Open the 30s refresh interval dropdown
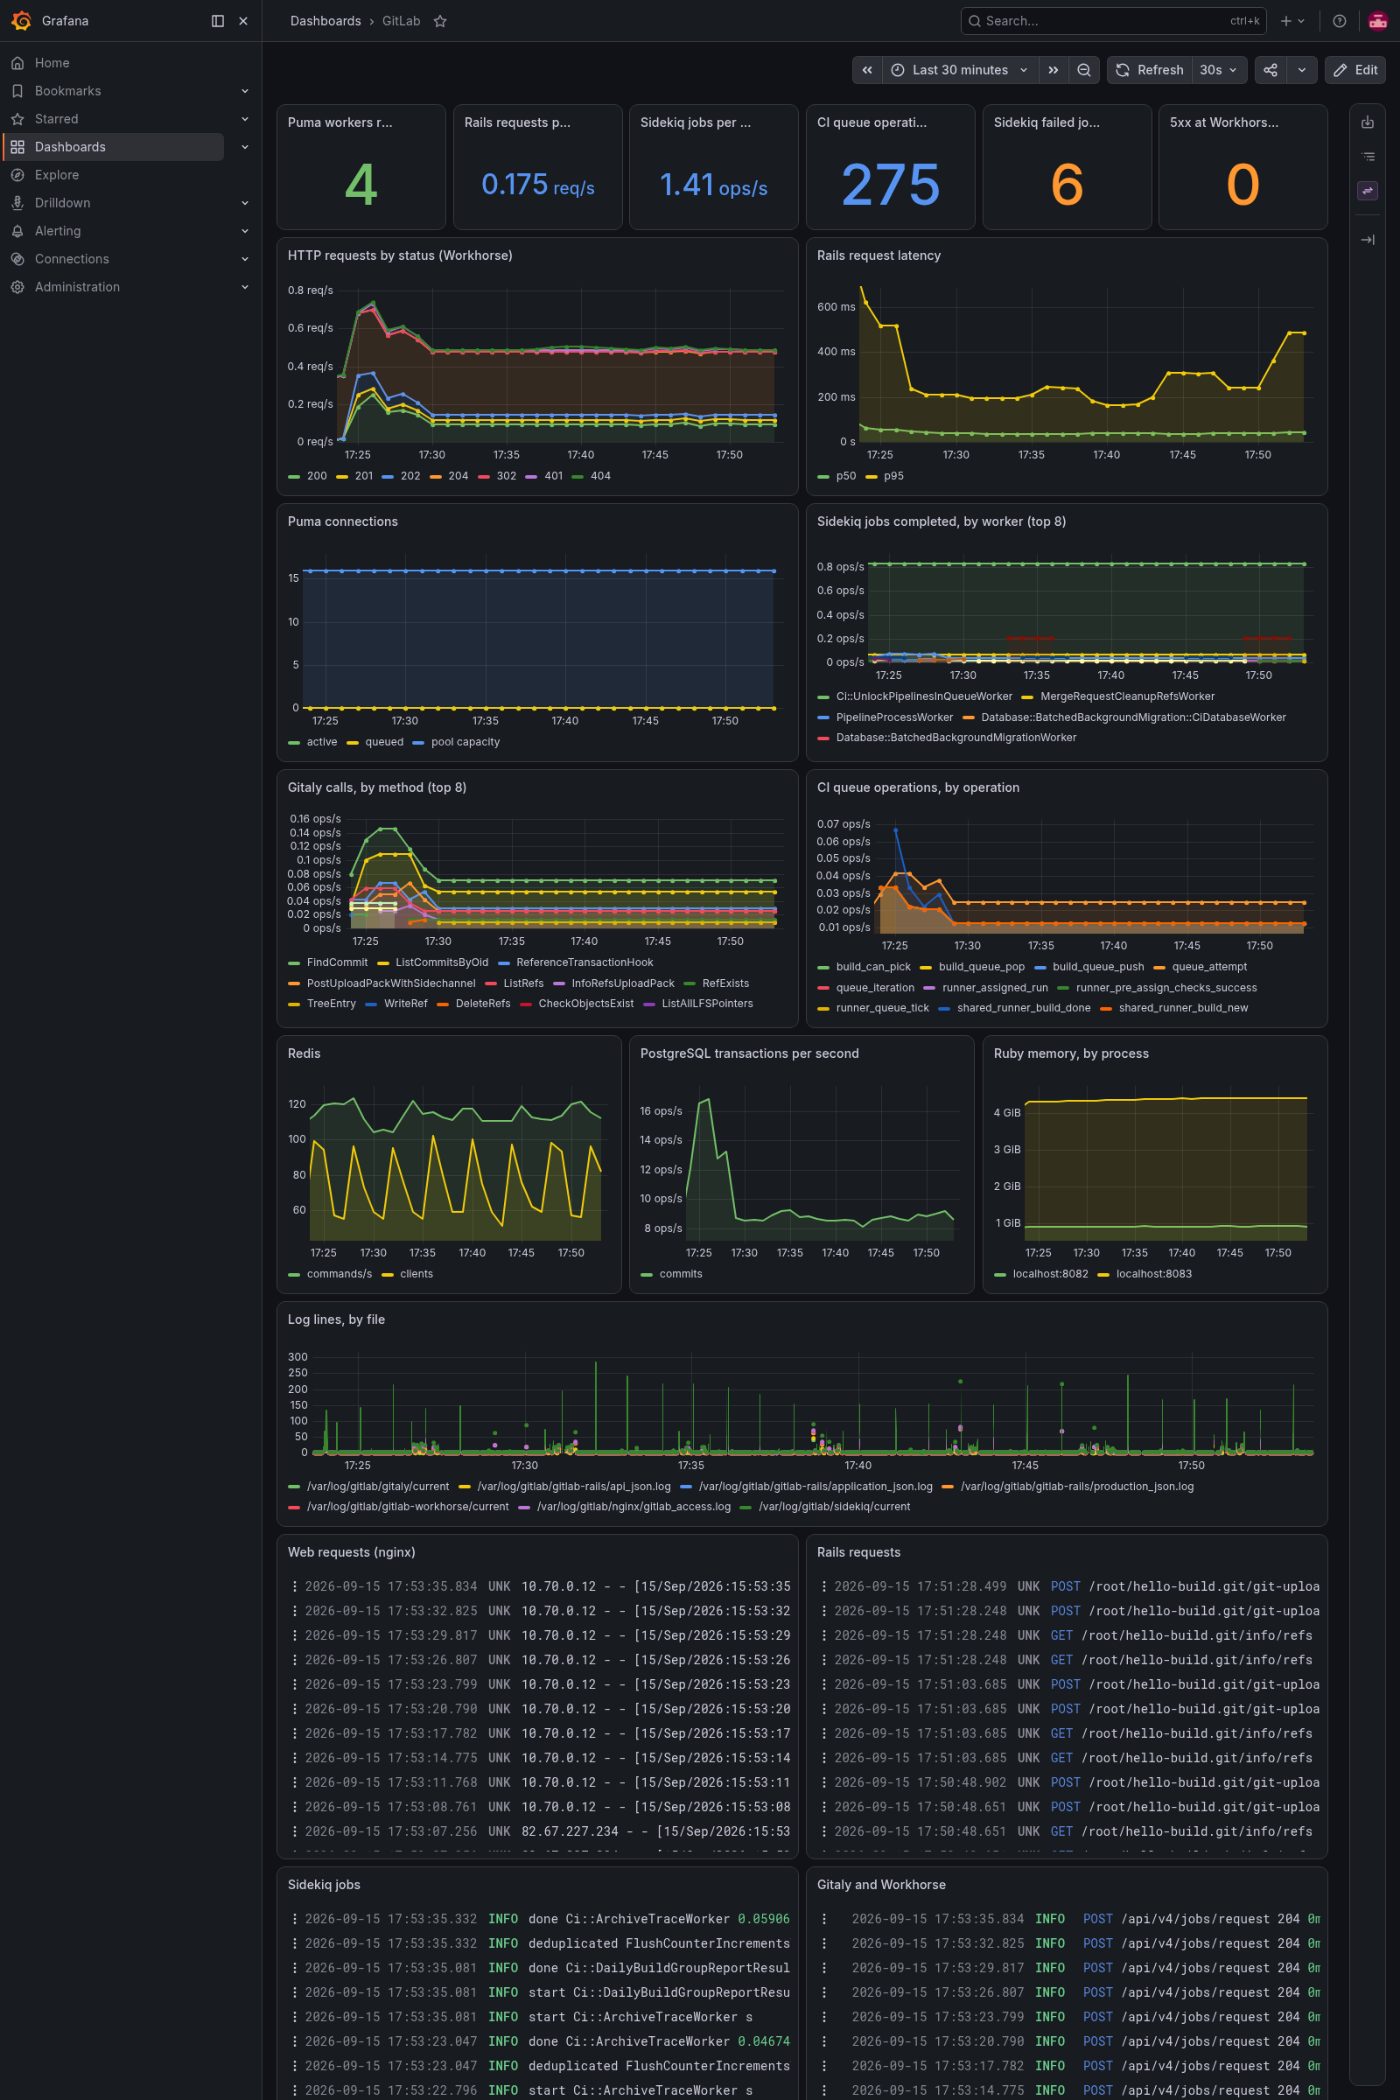Viewport: 1400px width, 2100px height. 1219,70
